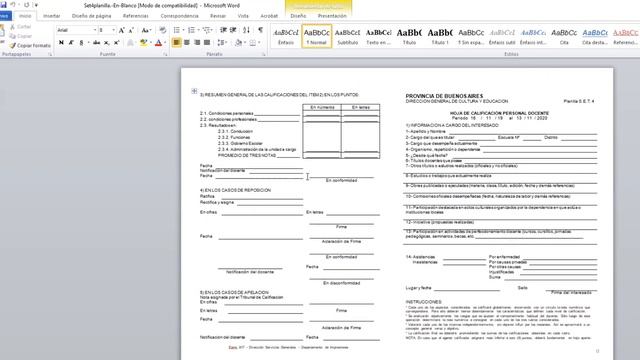The width and height of the screenshot is (640, 360).
Task: Open the Revisar tab
Action: tap(218, 16)
